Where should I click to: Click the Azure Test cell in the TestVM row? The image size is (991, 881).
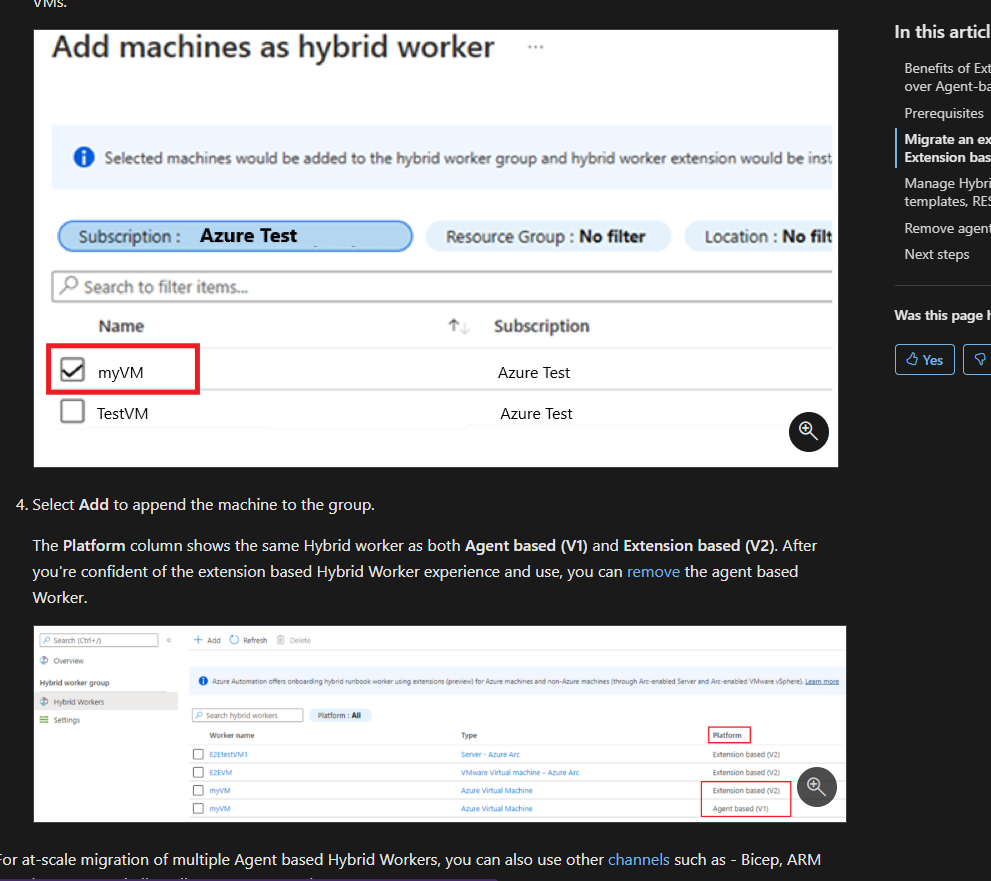537,413
